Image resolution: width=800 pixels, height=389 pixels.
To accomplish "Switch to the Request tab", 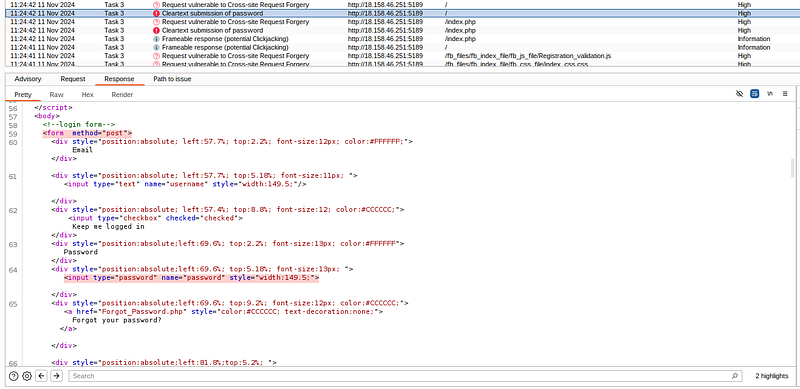I will click(73, 79).
